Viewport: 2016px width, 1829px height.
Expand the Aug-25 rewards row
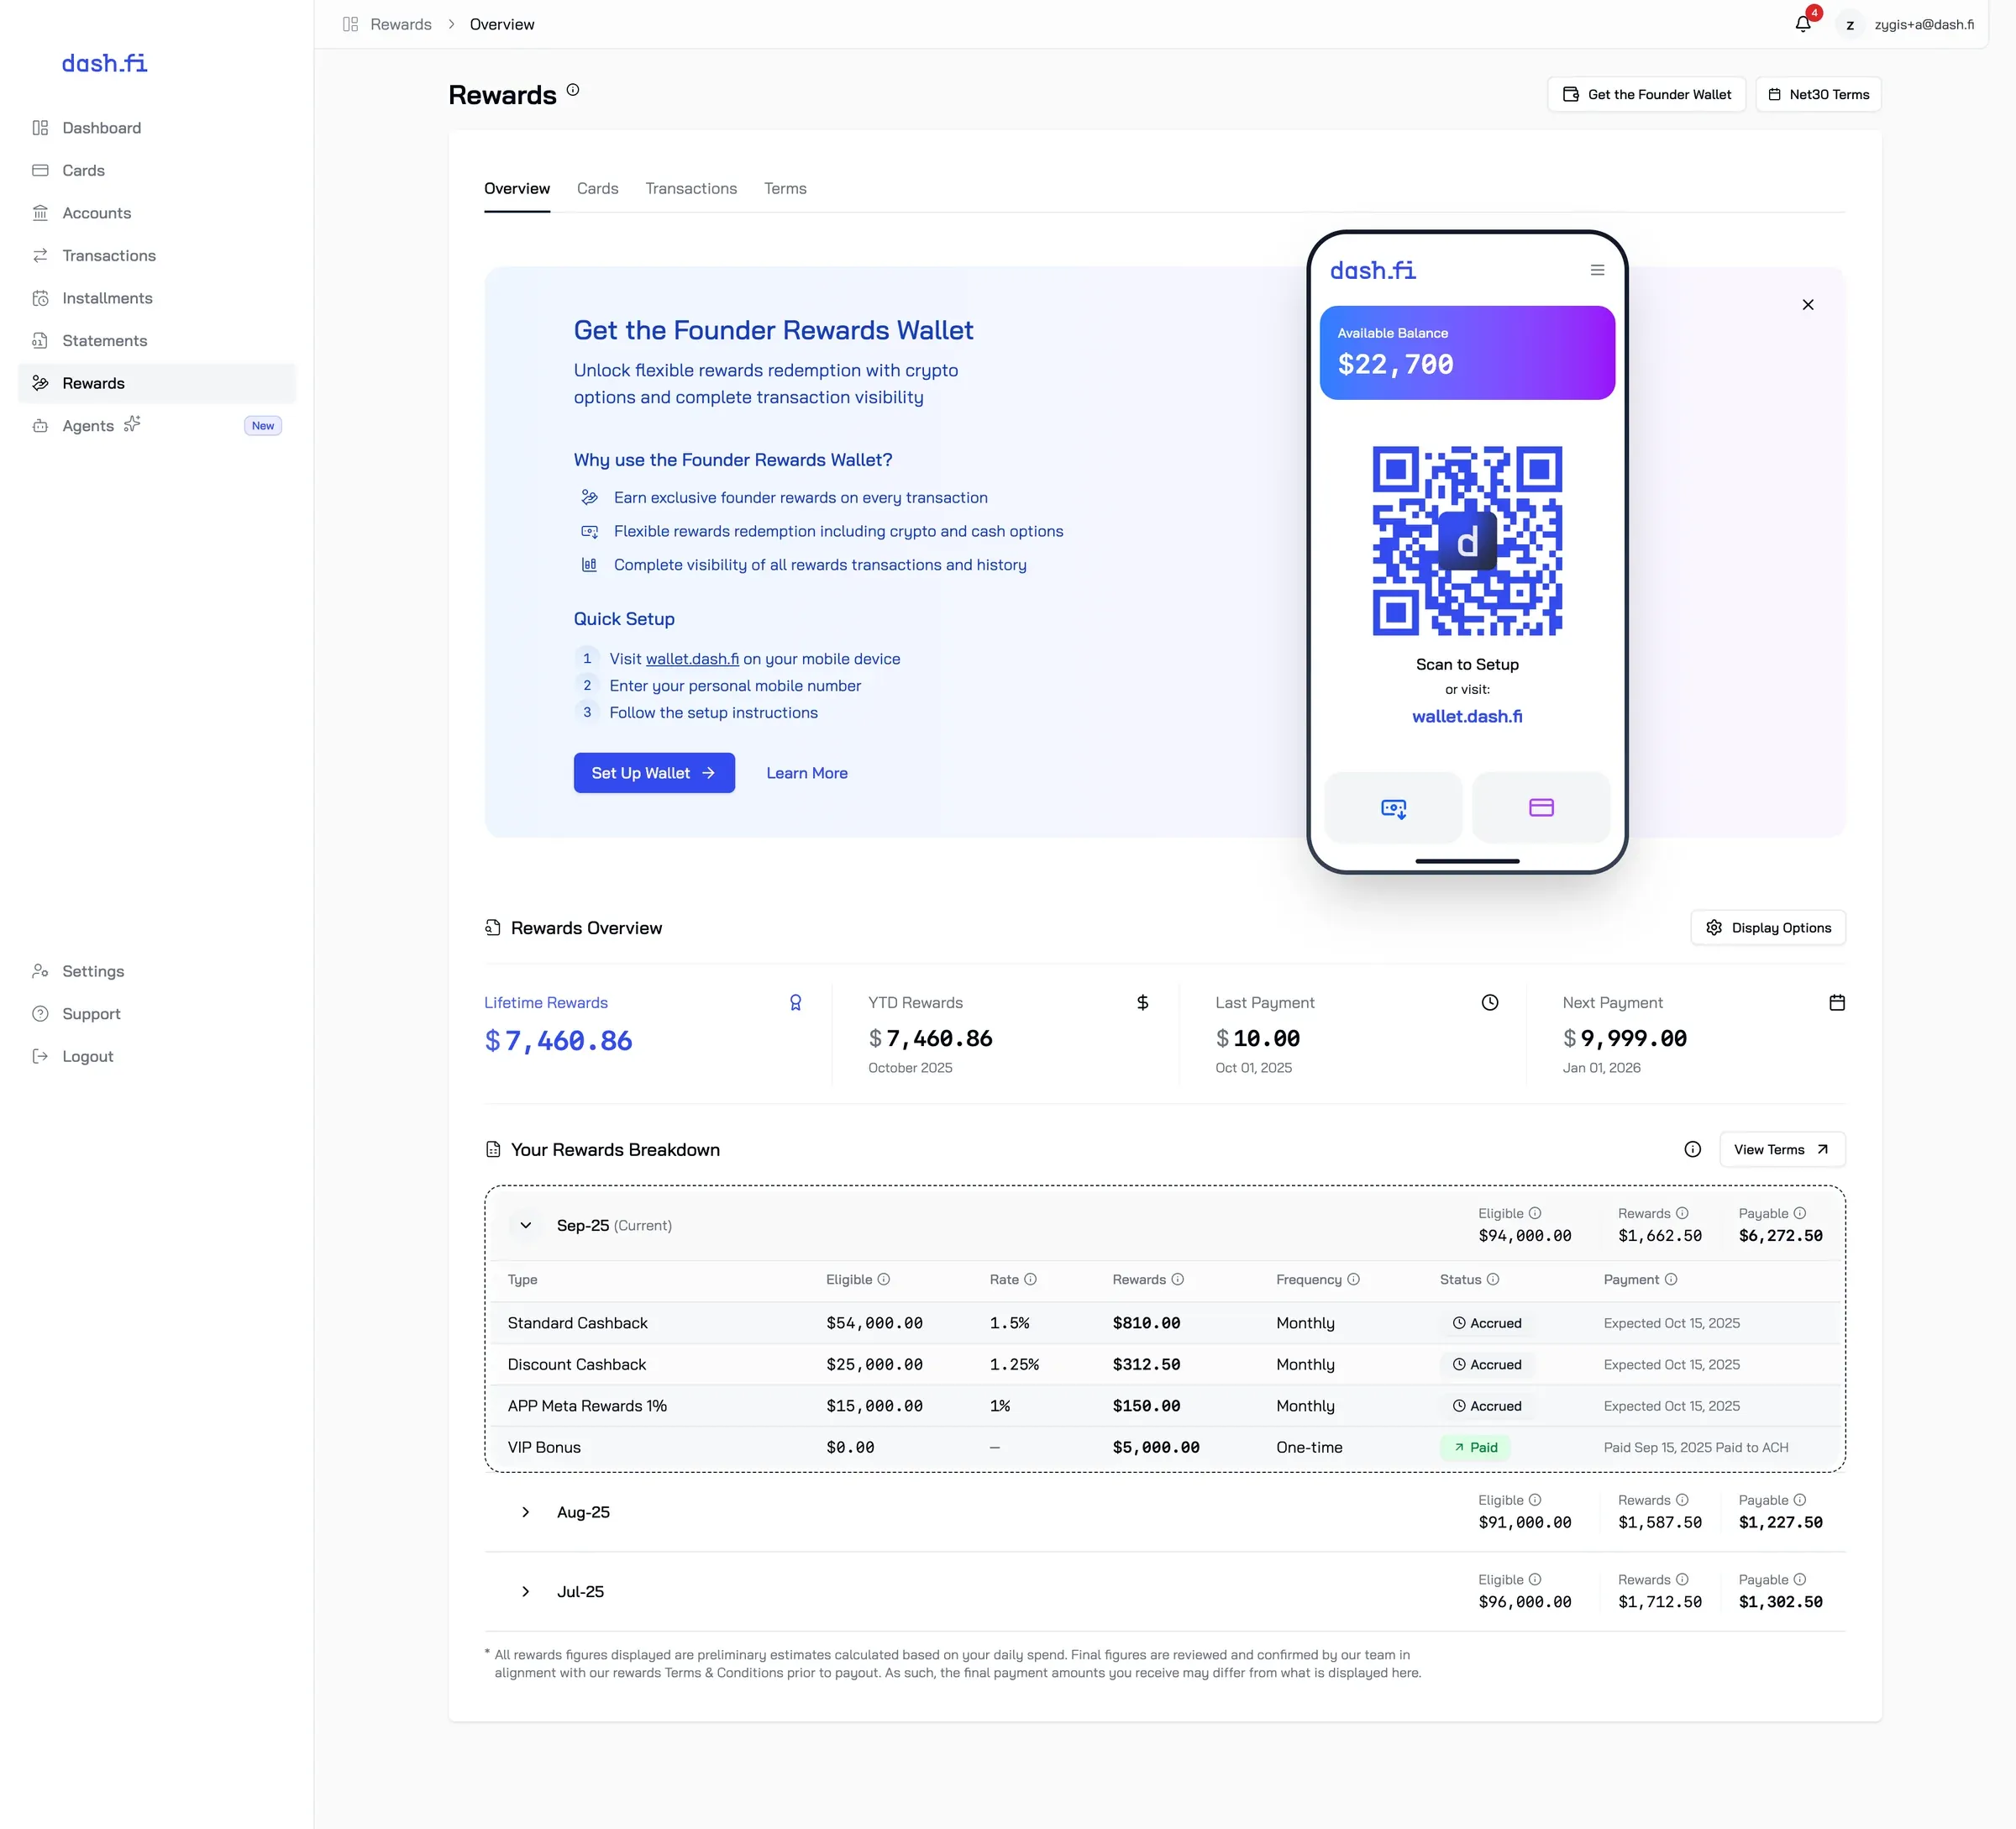[x=525, y=1512]
